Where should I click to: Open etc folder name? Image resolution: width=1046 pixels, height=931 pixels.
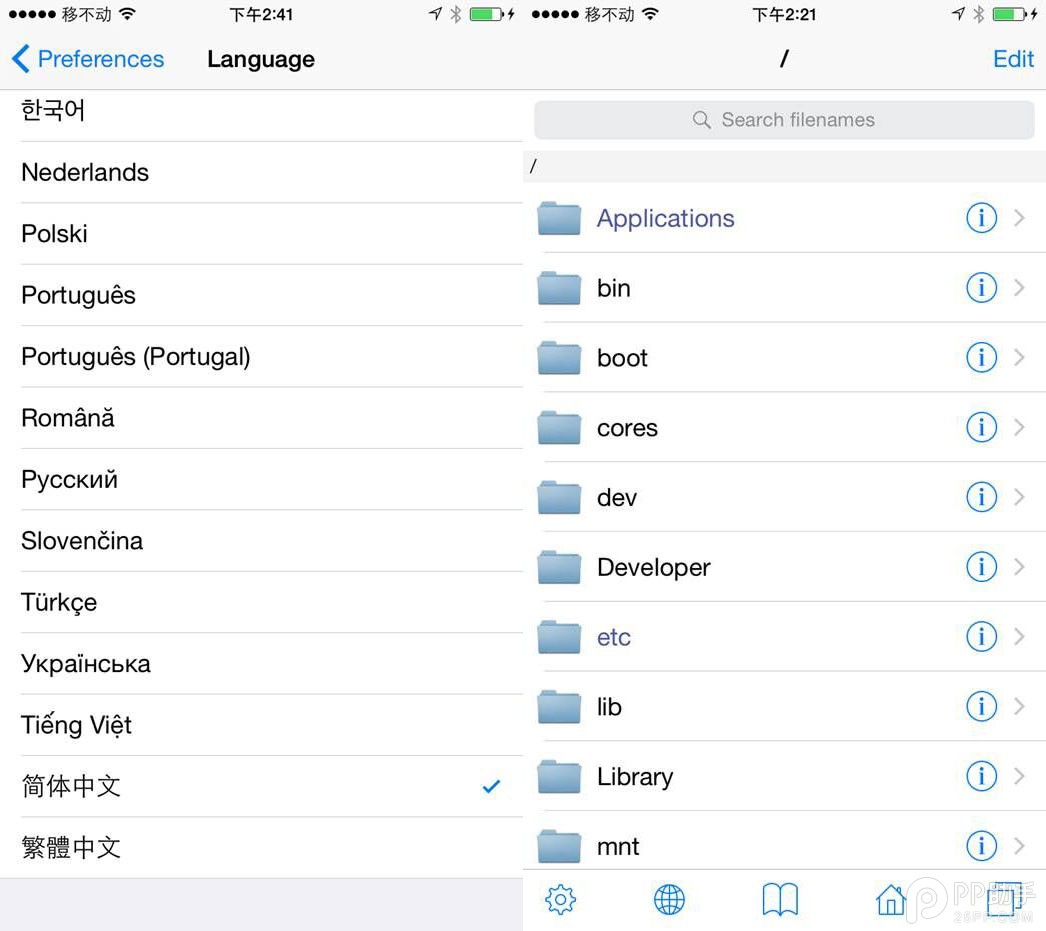[x=614, y=637]
